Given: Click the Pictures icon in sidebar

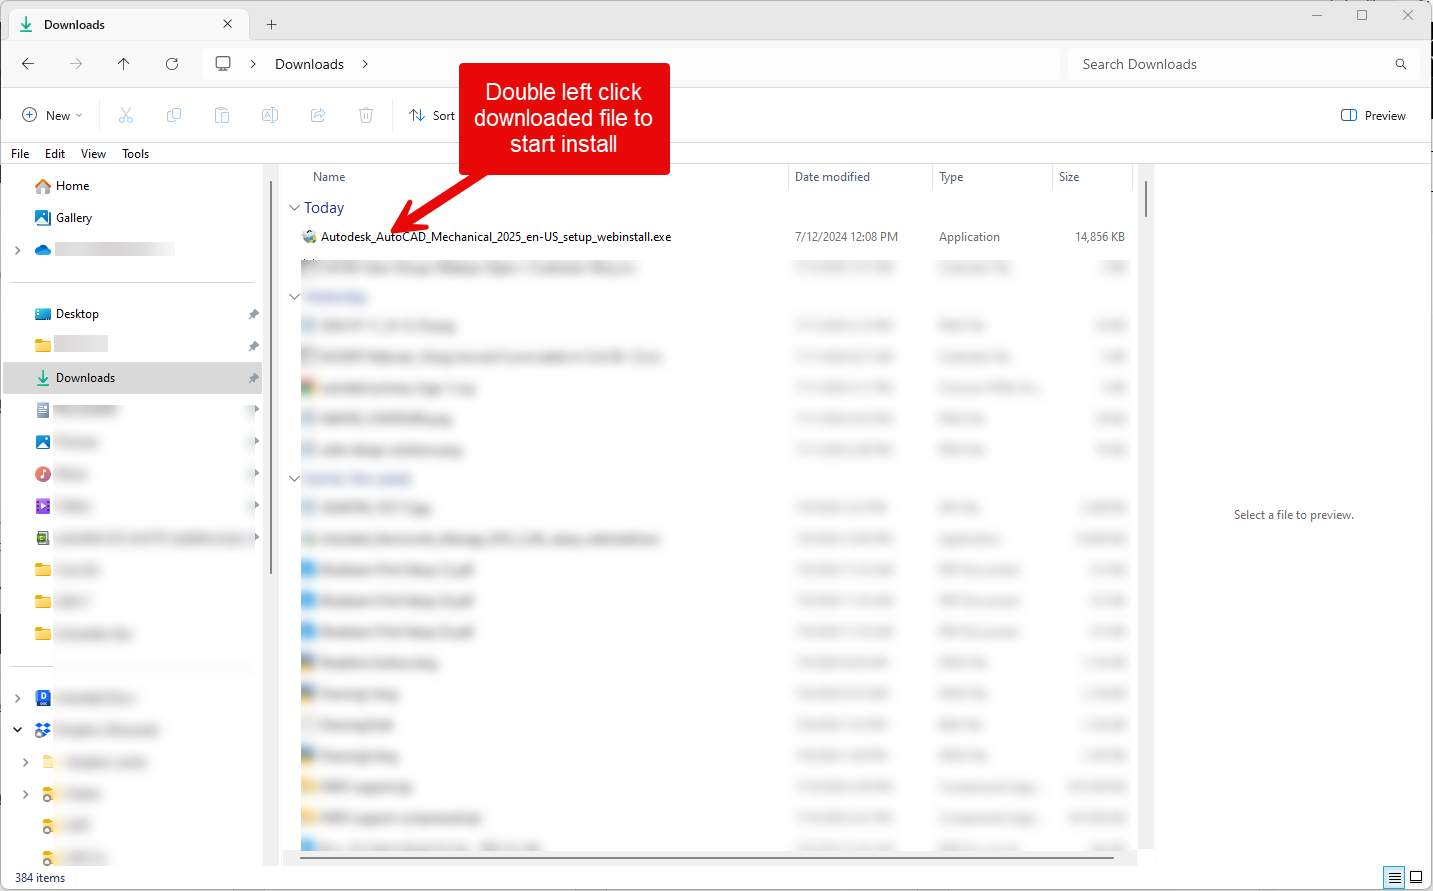Looking at the screenshot, I should (43, 442).
